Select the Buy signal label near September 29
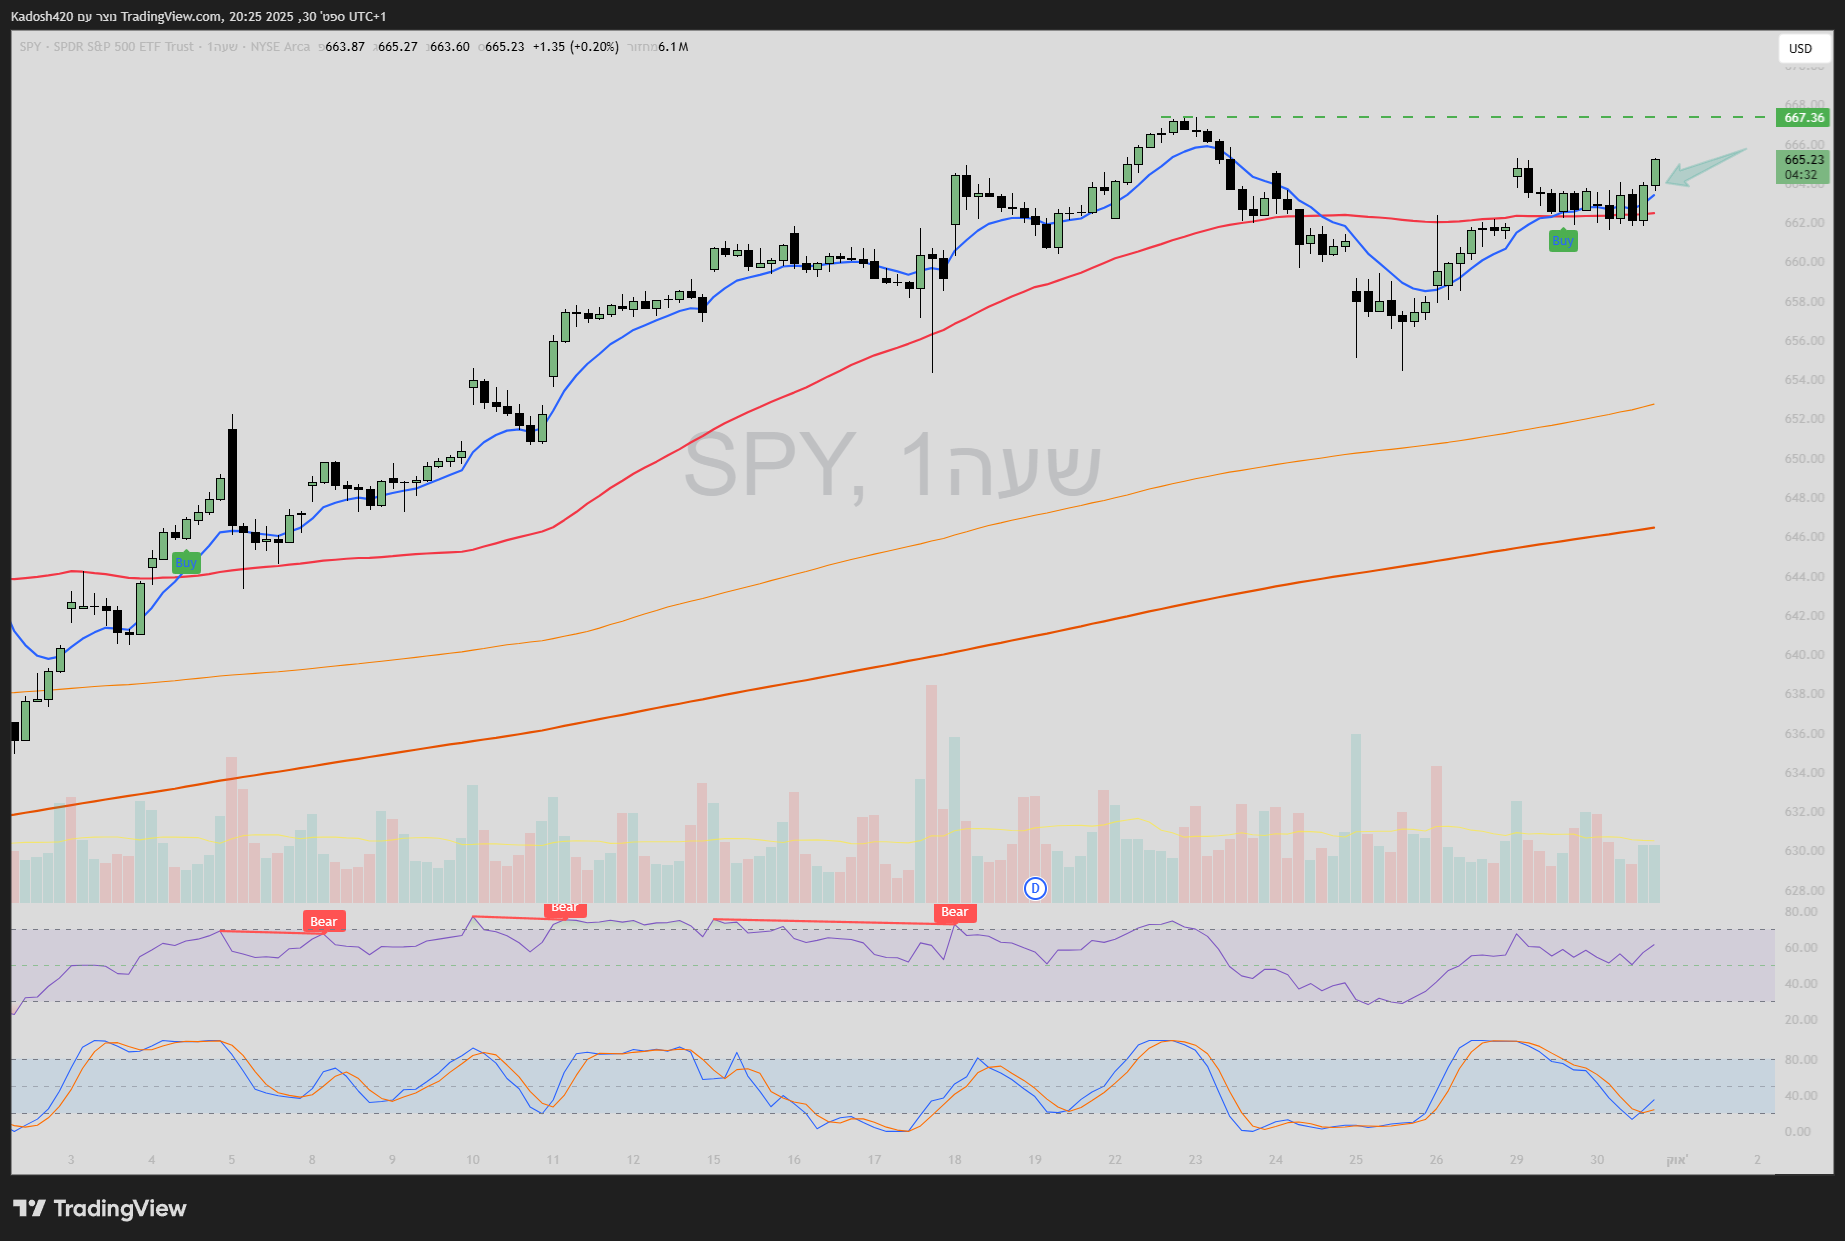The image size is (1845, 1241). [x=1563, y=240]
